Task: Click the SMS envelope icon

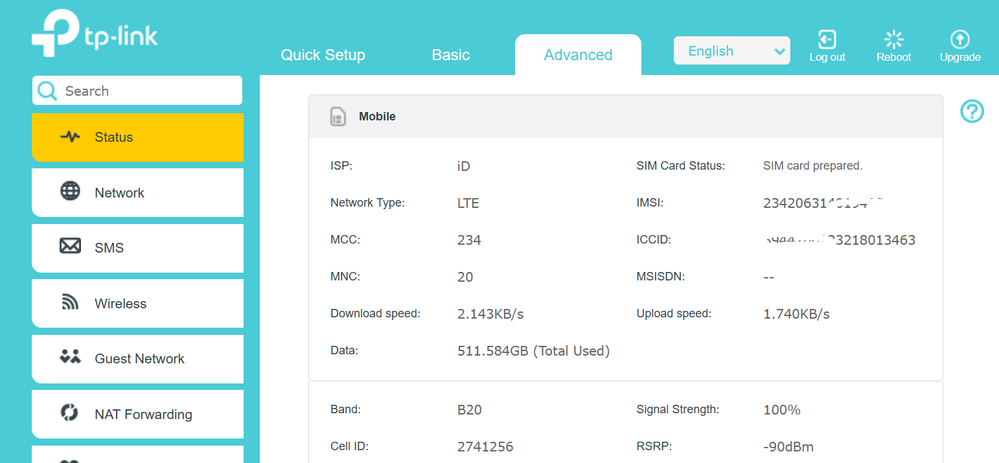Action: 70,246
